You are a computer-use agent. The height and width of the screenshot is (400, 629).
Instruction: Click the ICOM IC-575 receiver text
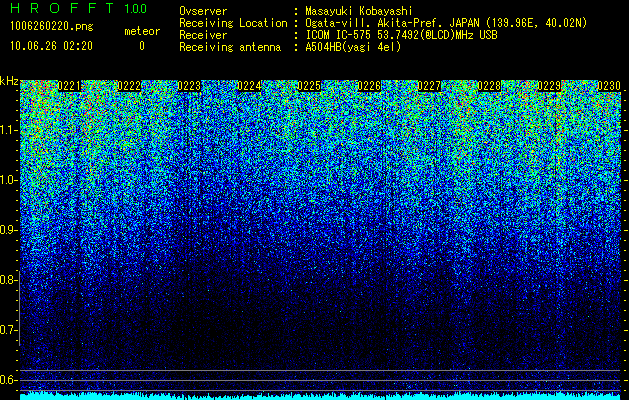[x=402, y=35]
